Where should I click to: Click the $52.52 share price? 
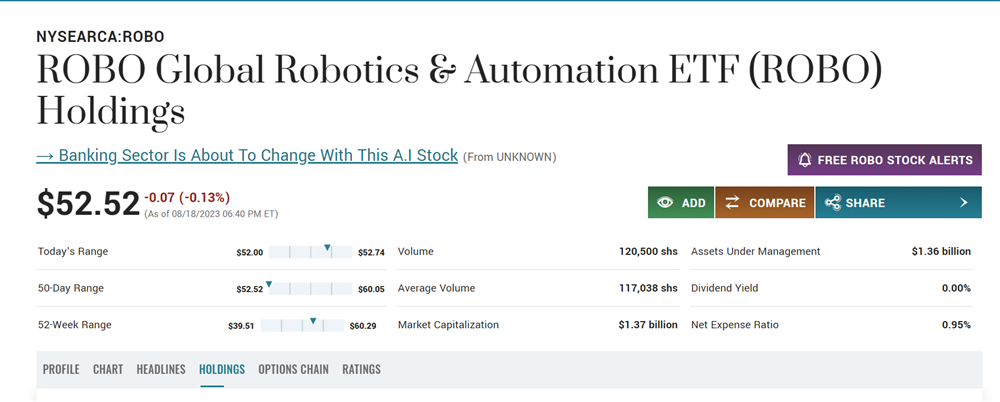point(88,203)
